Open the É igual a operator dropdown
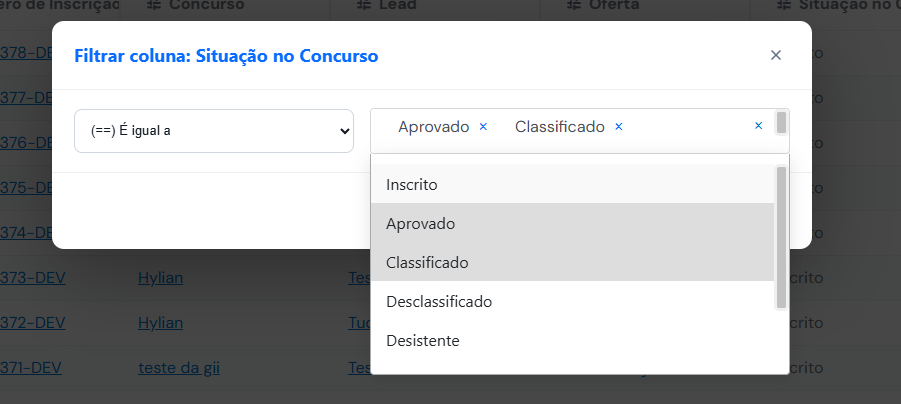This screenshot has width=901, height=404. [x=214, y=131]
